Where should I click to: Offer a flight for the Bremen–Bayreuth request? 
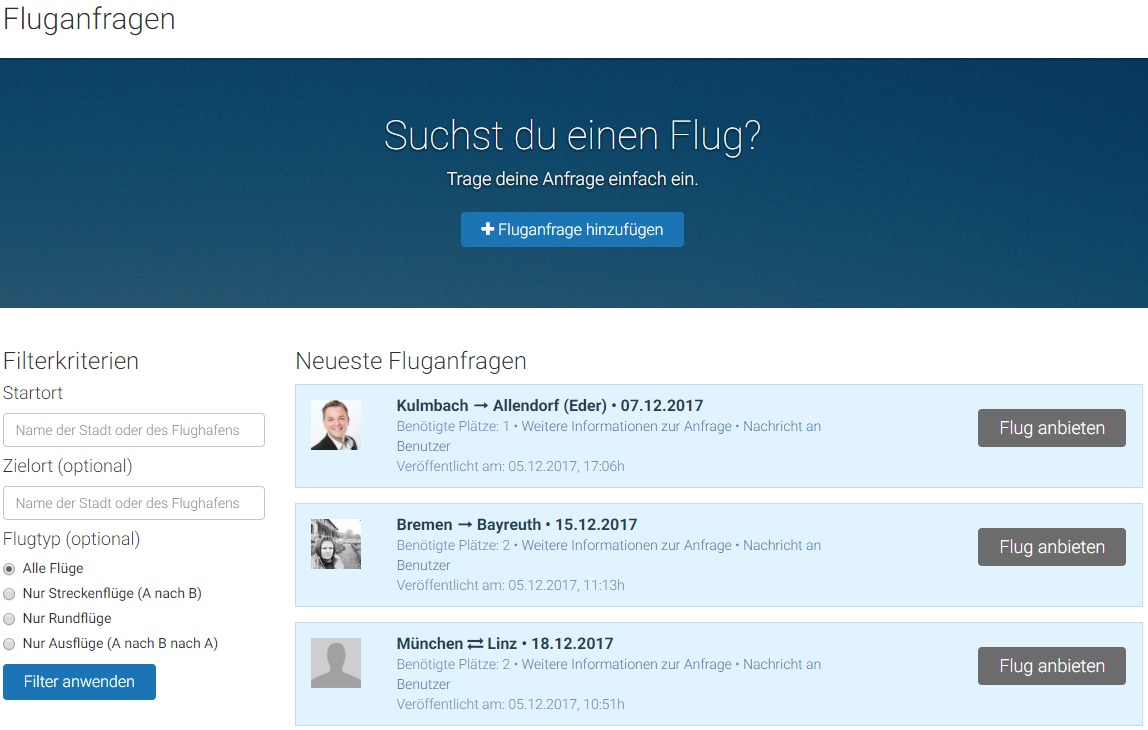[x=1051, y=546]
